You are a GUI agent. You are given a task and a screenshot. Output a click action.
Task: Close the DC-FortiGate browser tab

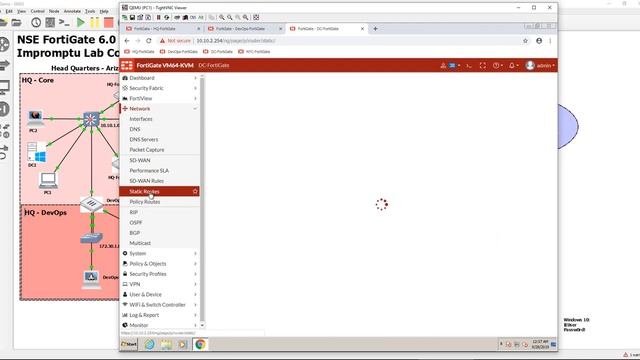(x=362, y=29)
